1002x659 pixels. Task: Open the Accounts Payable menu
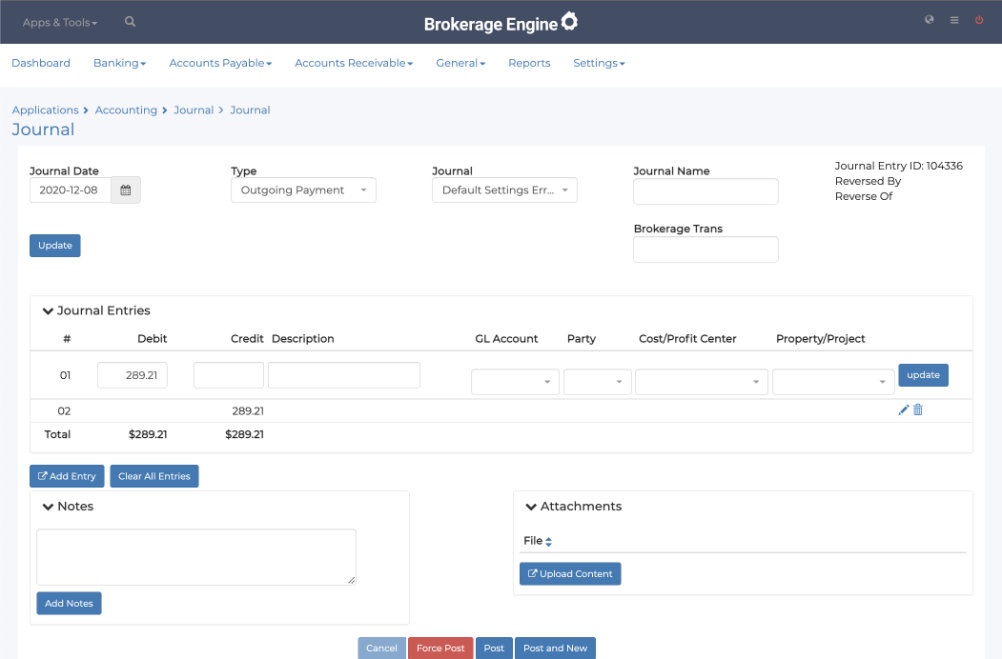220,63
